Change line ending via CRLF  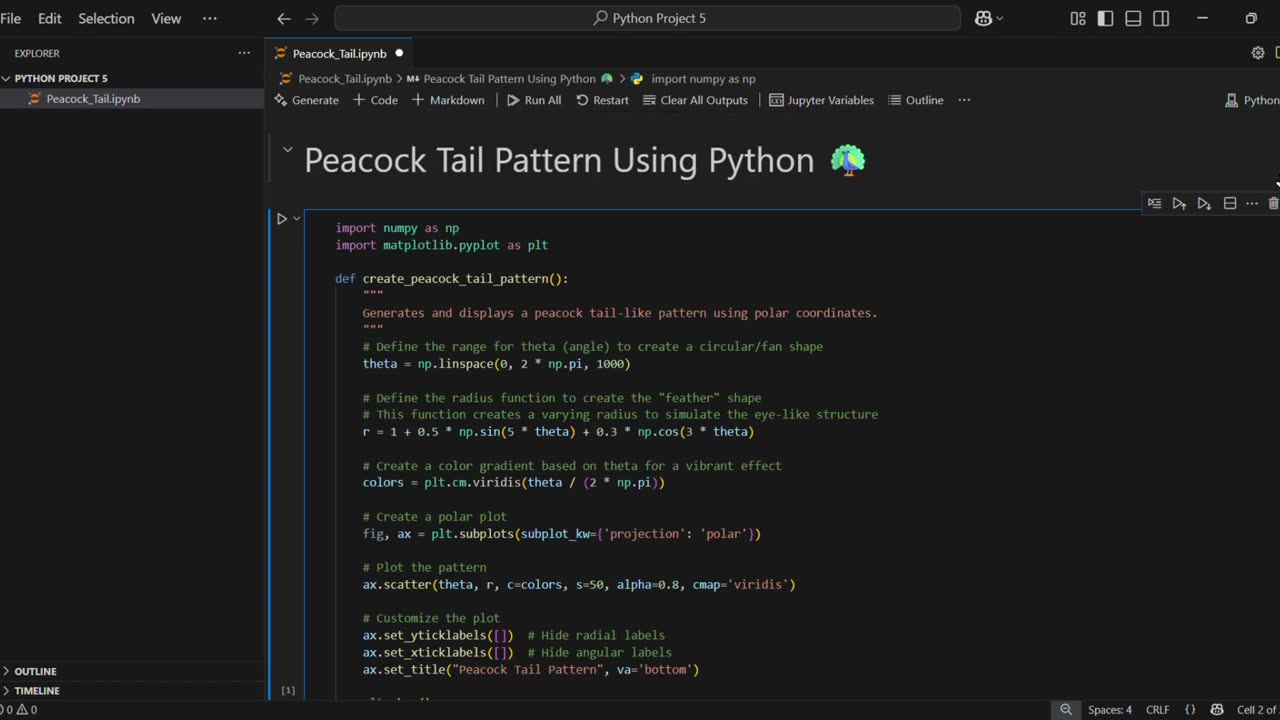point(1157,710)
